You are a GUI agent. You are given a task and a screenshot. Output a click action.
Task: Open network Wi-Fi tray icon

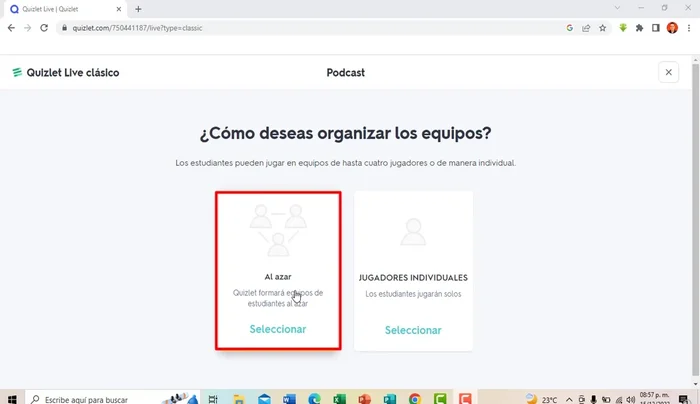click(x=619, y=400)
